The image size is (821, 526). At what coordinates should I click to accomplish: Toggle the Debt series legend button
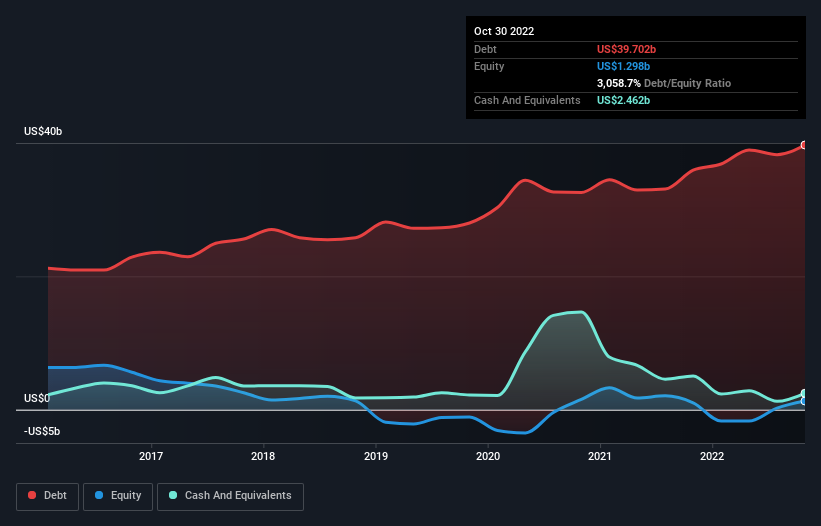tap(47, 496)
